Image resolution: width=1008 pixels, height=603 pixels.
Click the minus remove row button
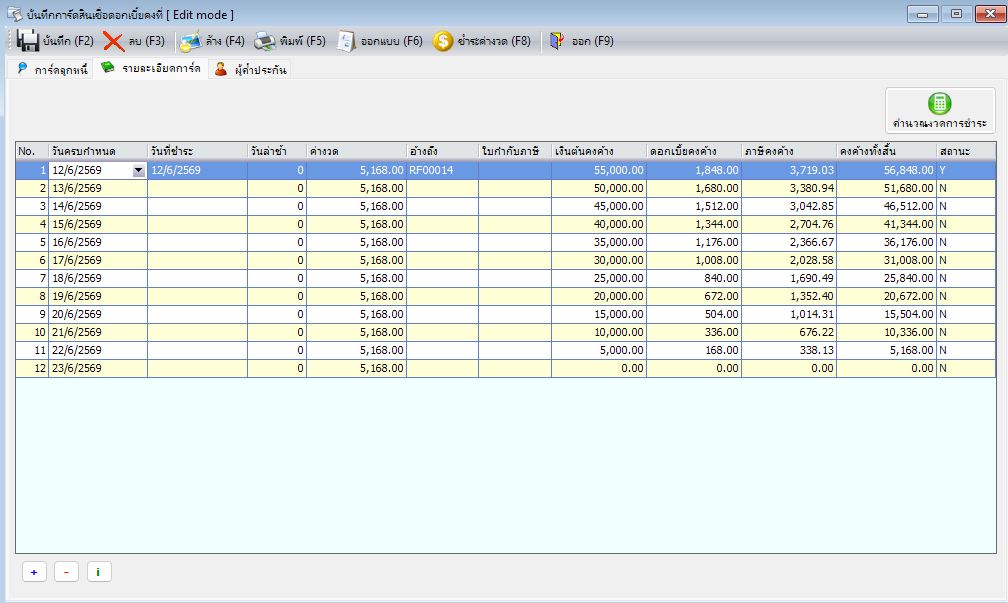point(66,572)
